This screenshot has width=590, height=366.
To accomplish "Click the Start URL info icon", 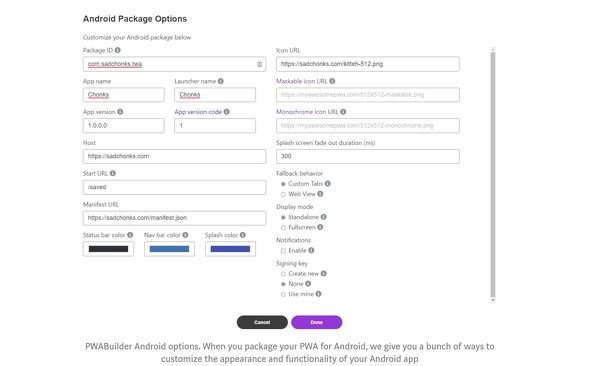I will tap(113, 173).
